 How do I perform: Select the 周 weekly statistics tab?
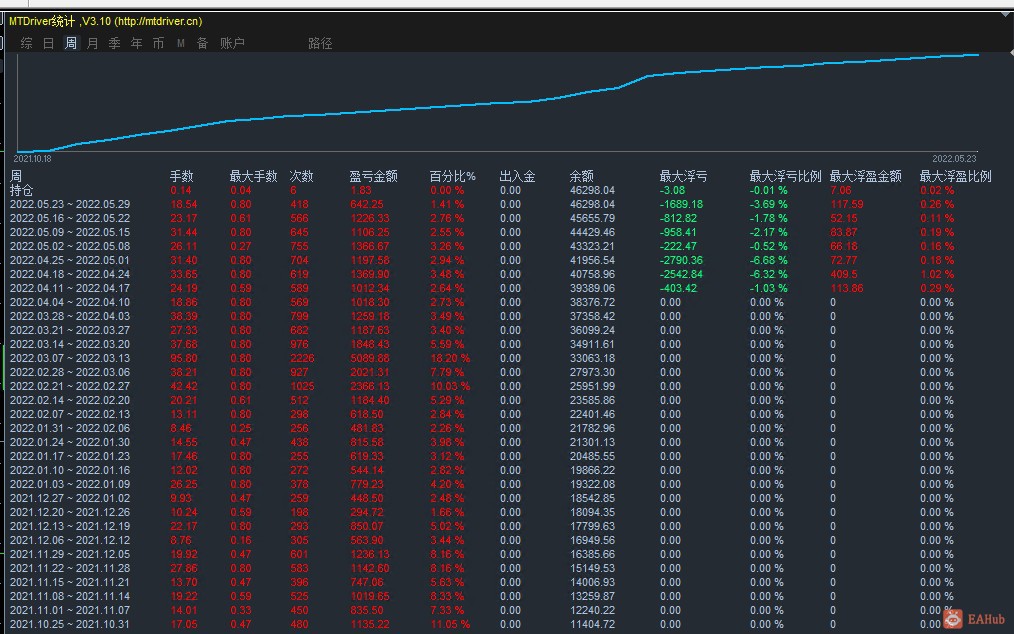click(x=70, y=43)
